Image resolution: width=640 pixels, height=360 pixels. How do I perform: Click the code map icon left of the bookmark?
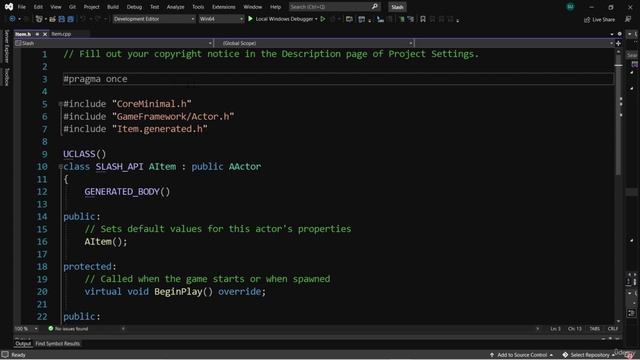[x=411, y=19]
